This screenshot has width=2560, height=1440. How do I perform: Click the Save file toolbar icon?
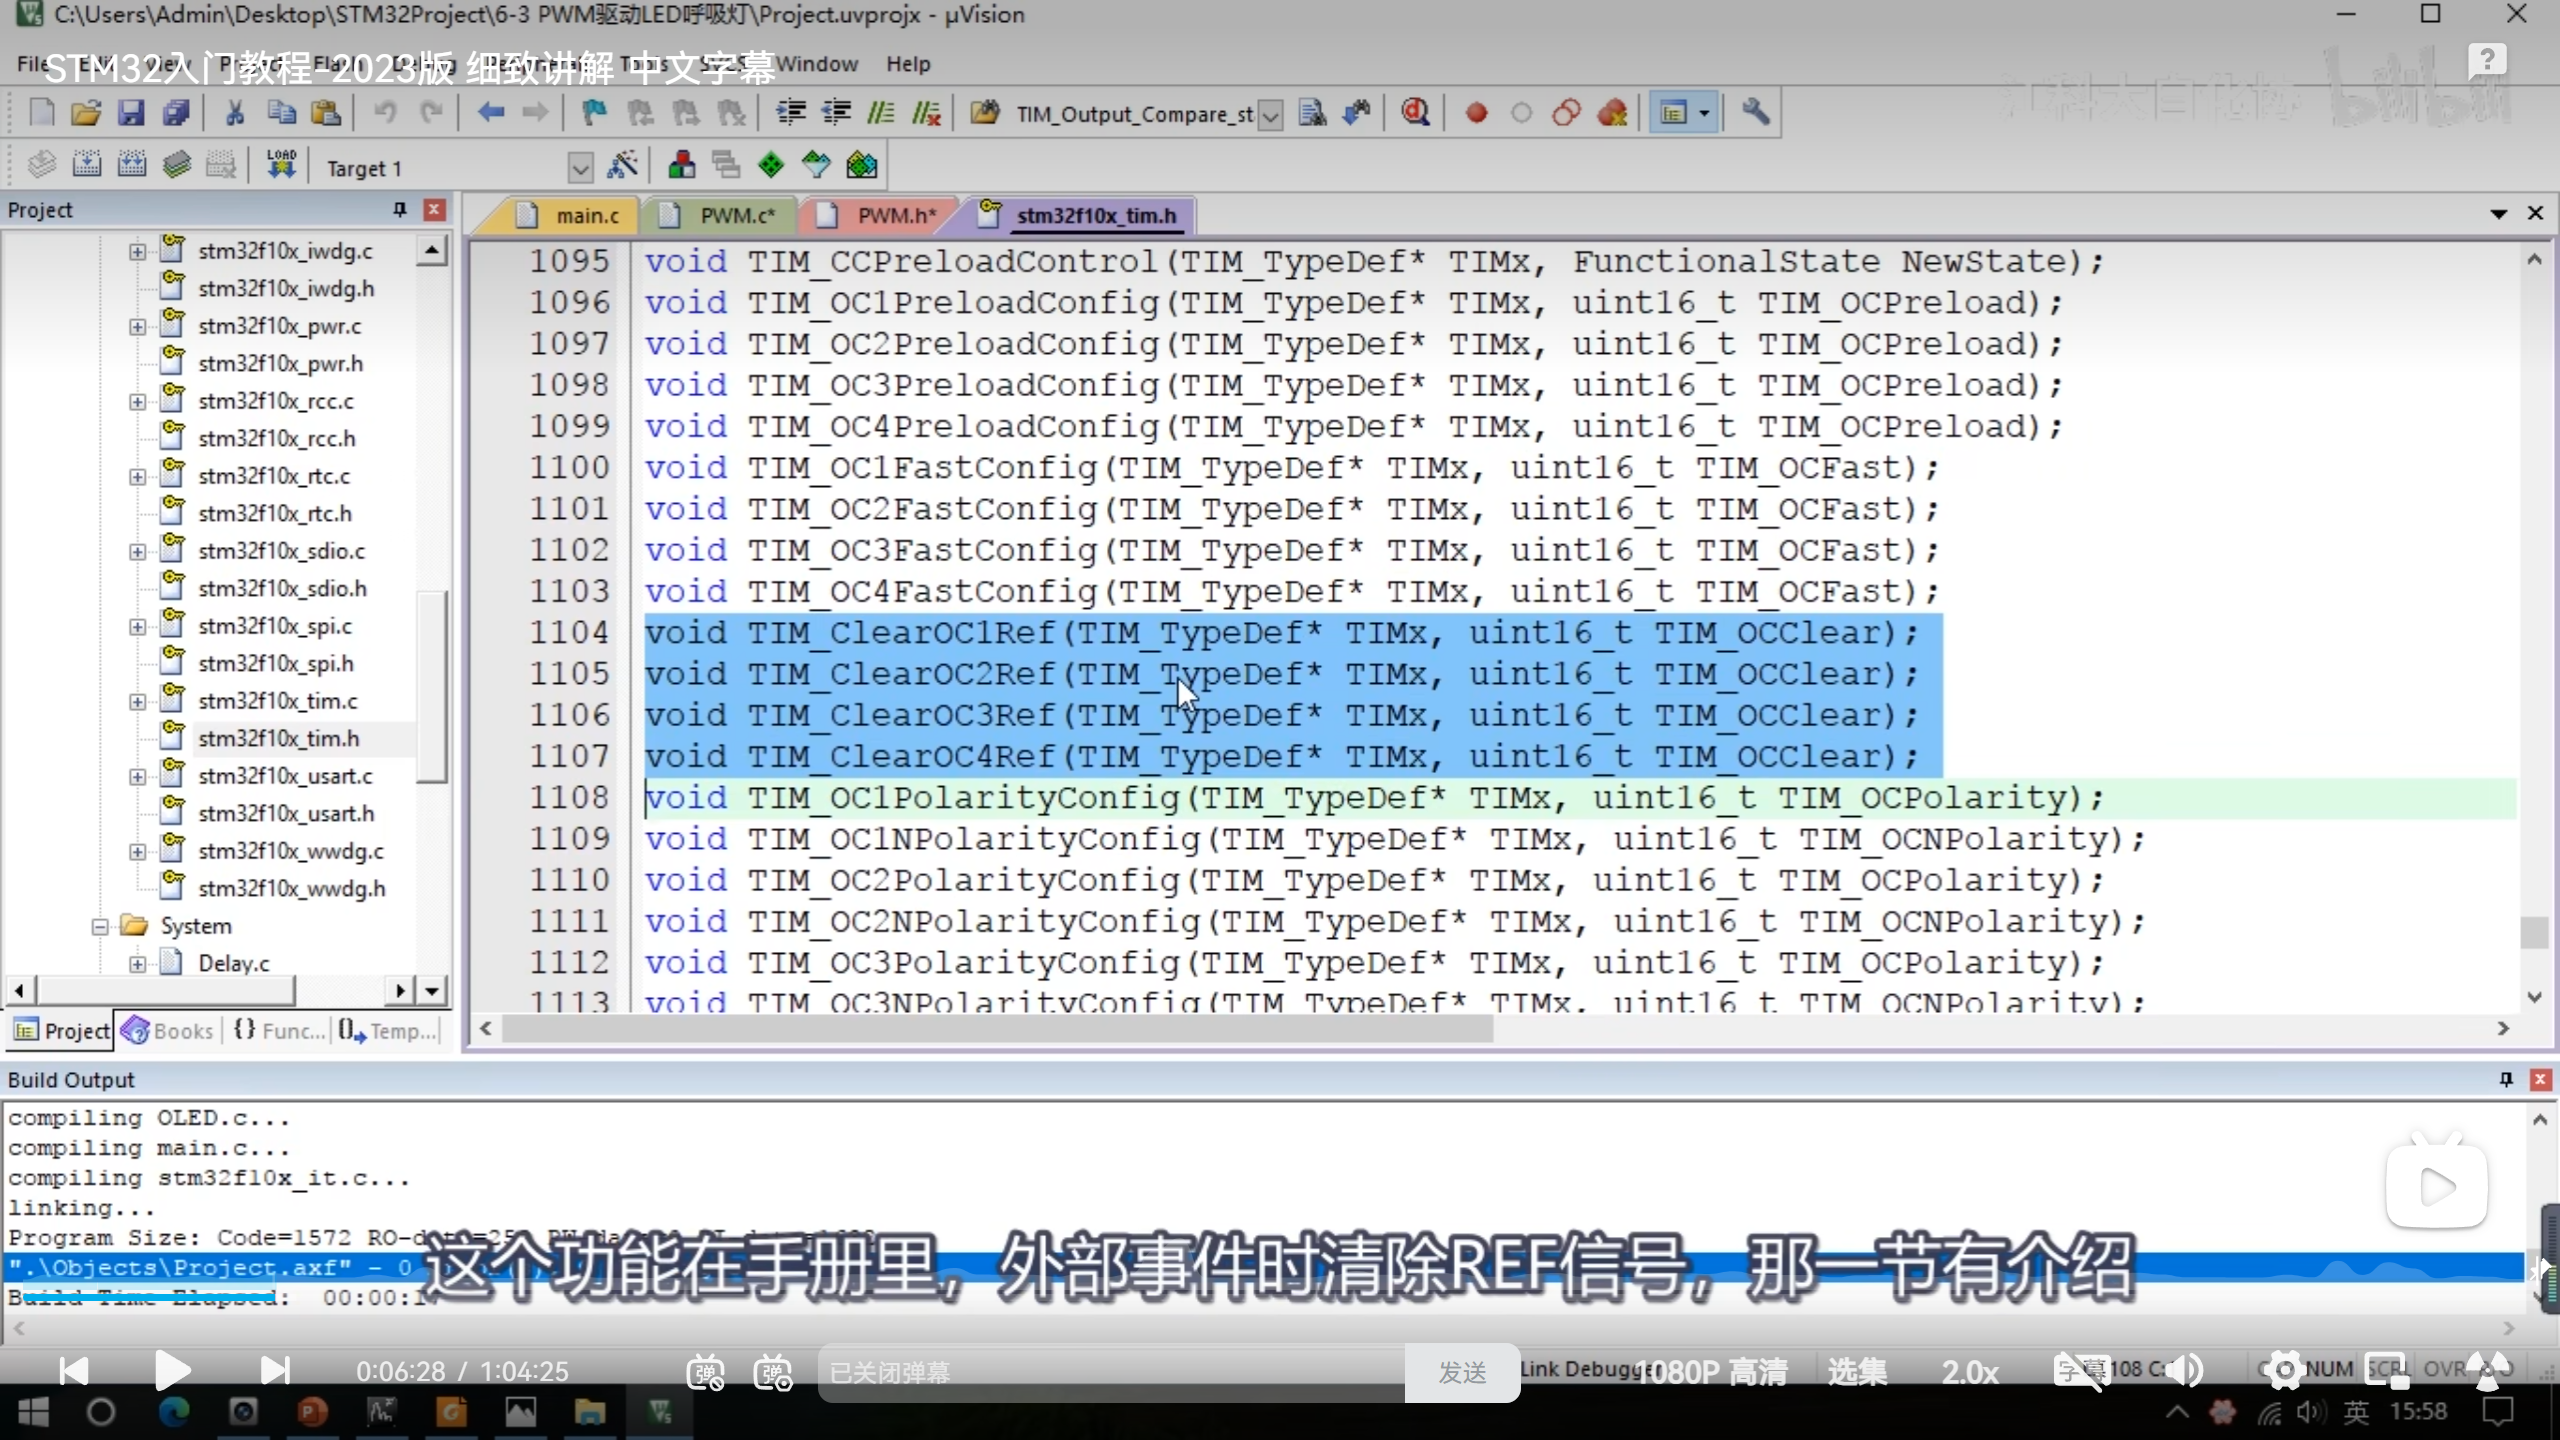pos(131,113)
